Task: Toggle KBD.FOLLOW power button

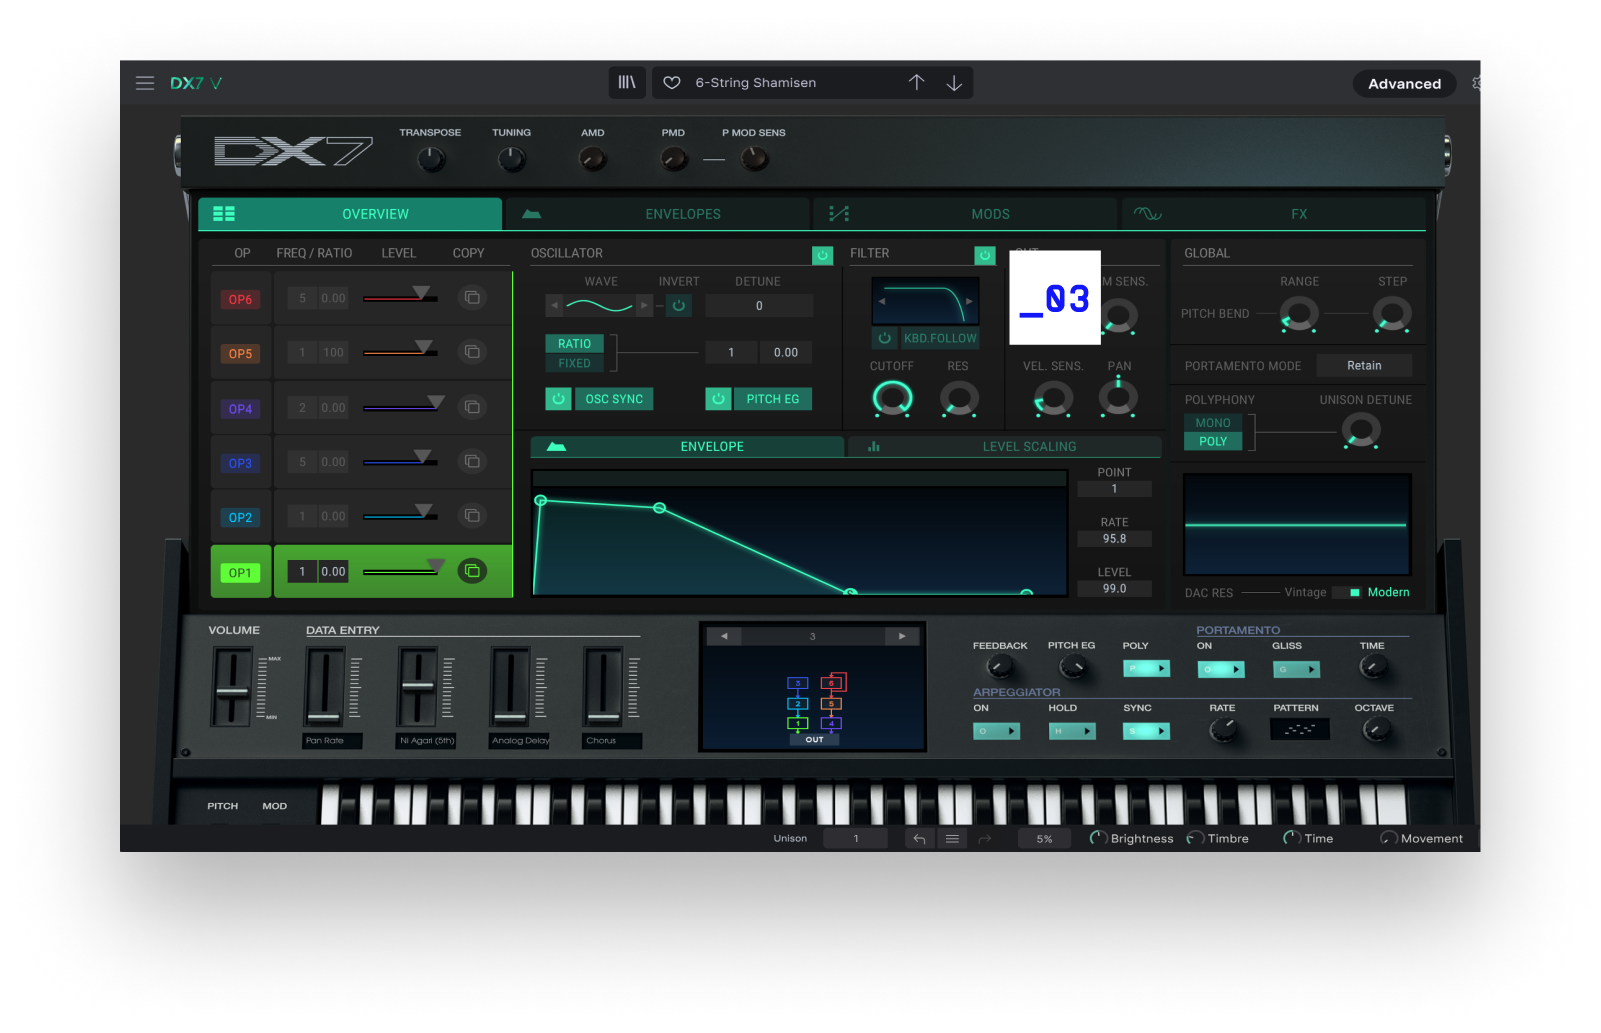Action: point(884,338)
